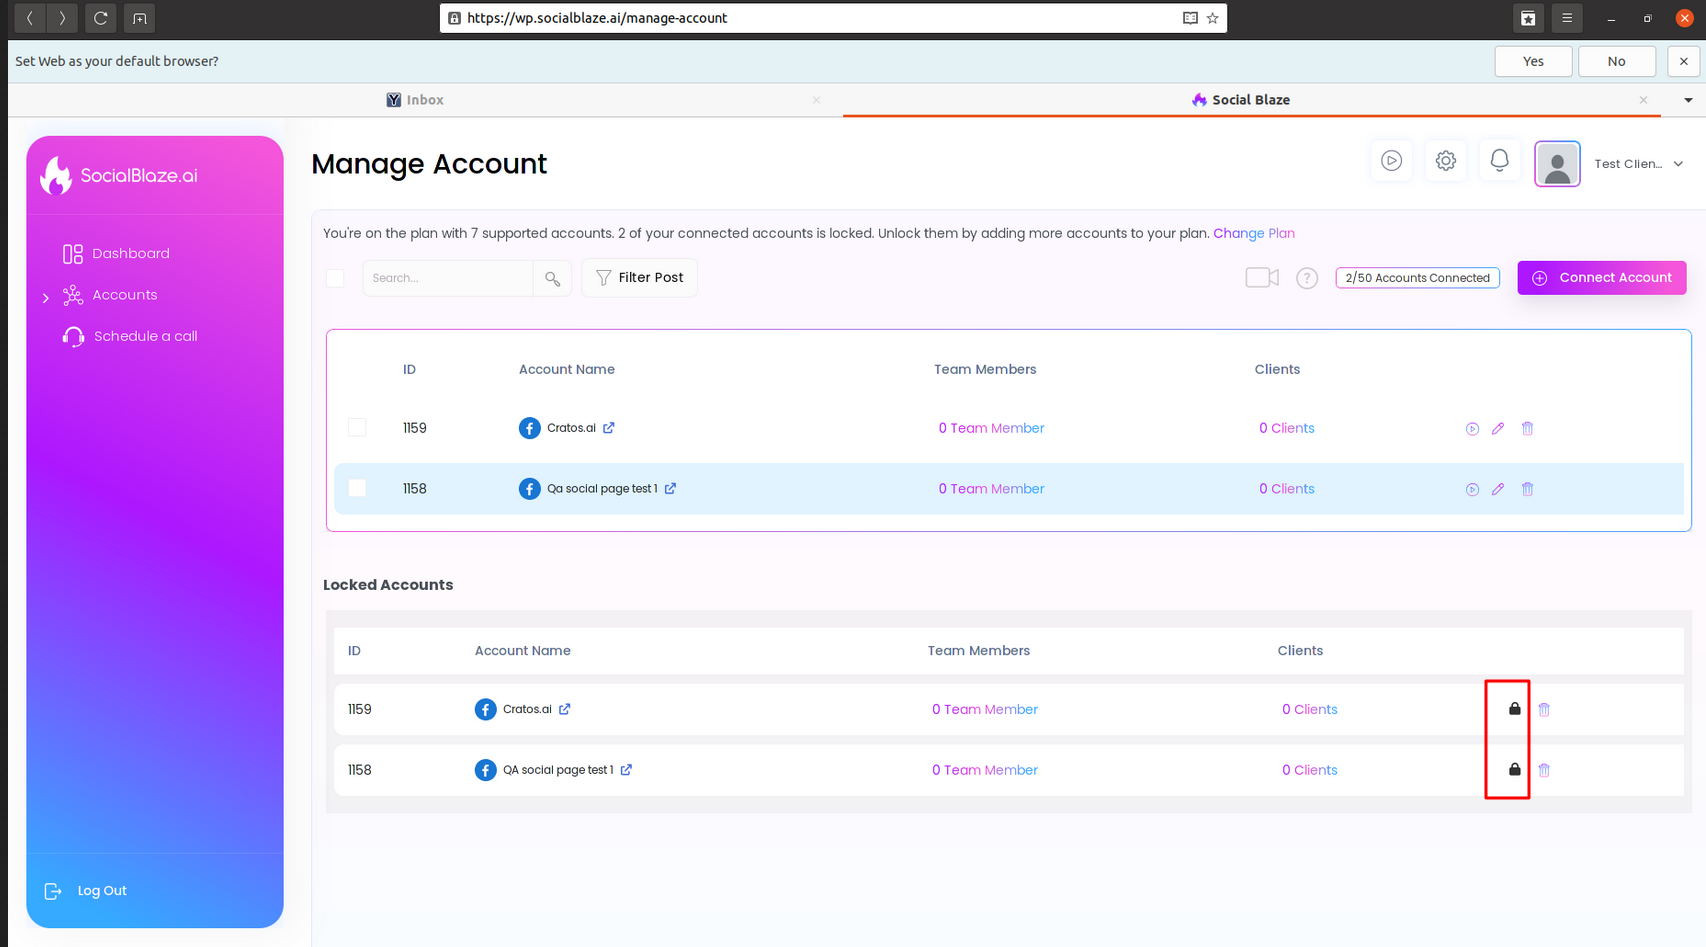The image size is (1706, 947).
Task: Delete Qa social page test 1 with trash icon
Action: (x=1527, y=490)
